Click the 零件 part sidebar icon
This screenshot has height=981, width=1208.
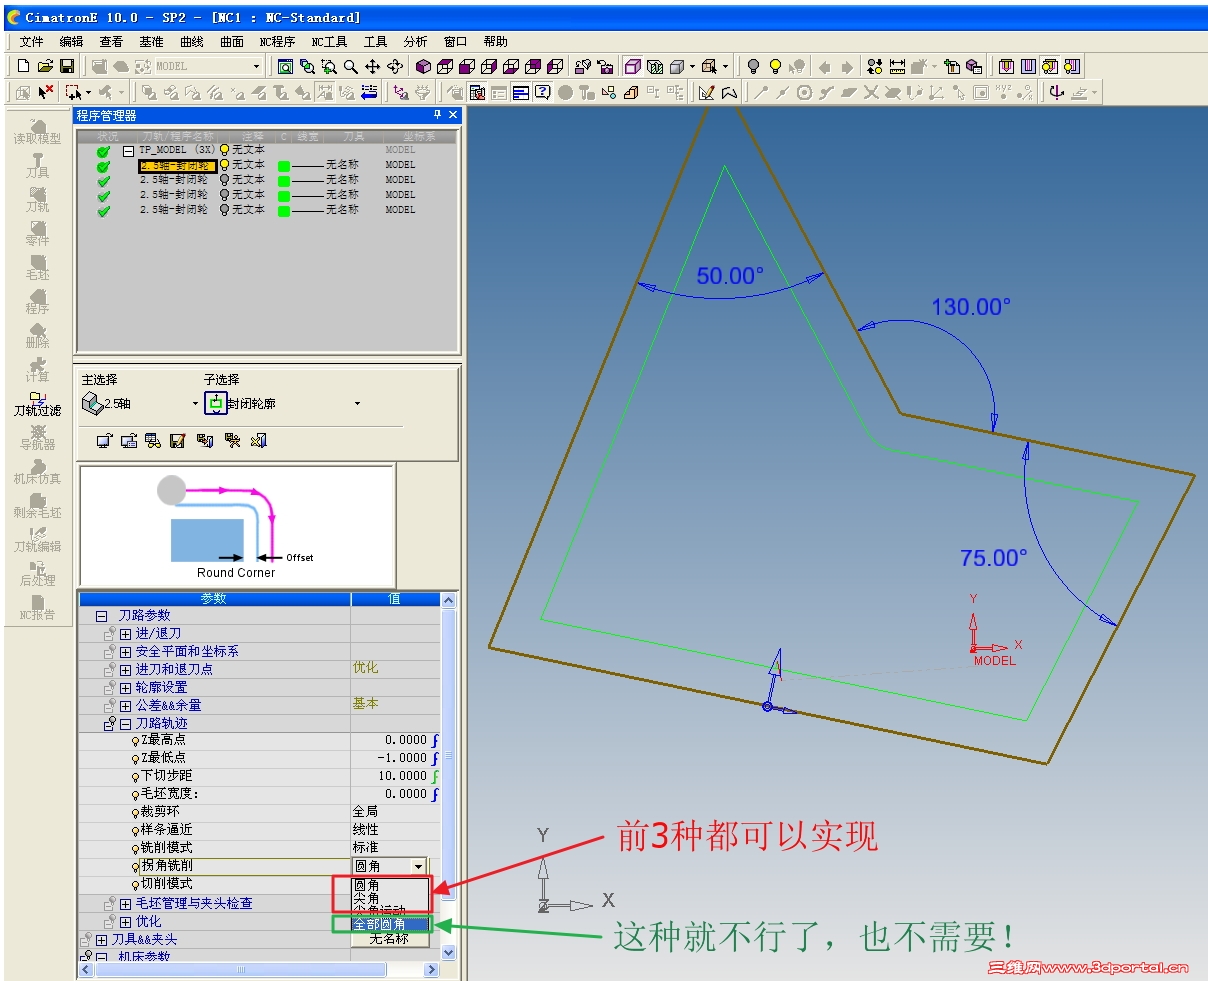tap(37, 233)
